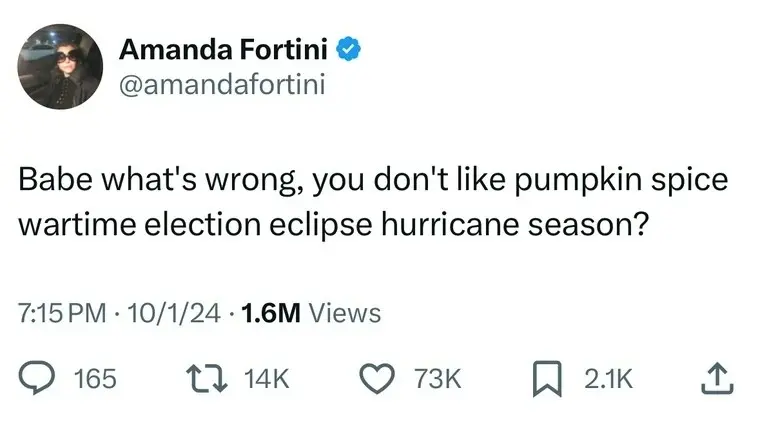
Task: Open the 165 replies count
Action: click(x=96, y=378)
